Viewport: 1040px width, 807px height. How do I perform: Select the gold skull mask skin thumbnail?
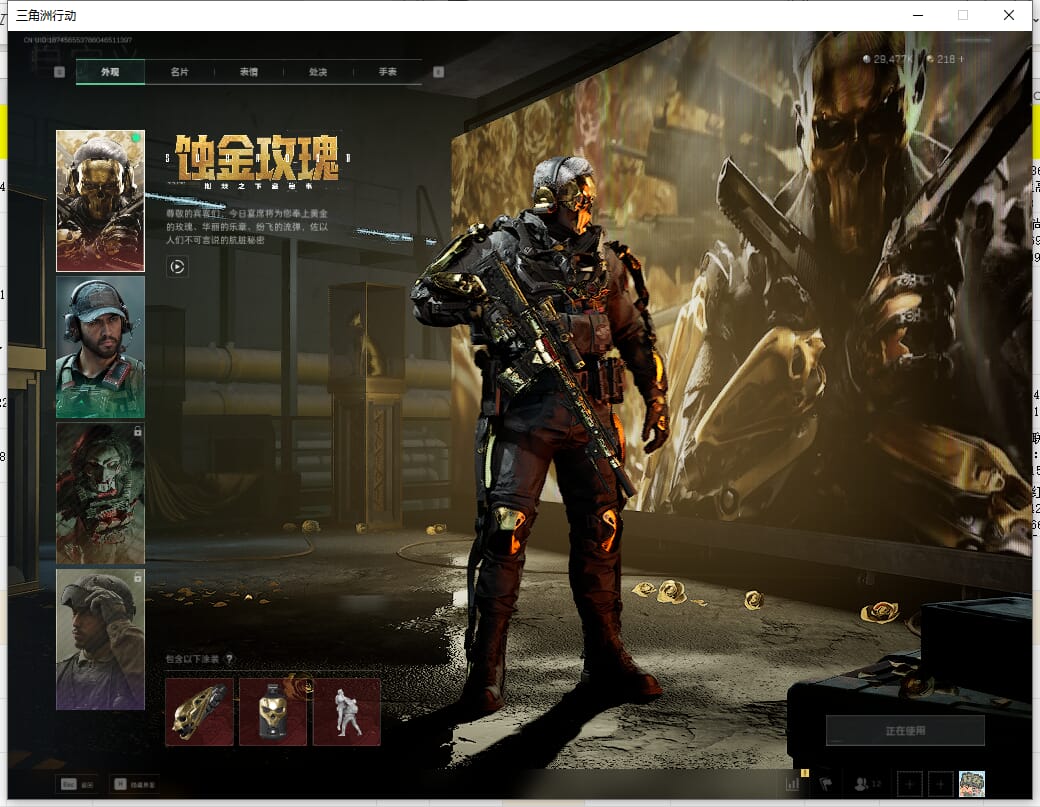coord(100,201)
